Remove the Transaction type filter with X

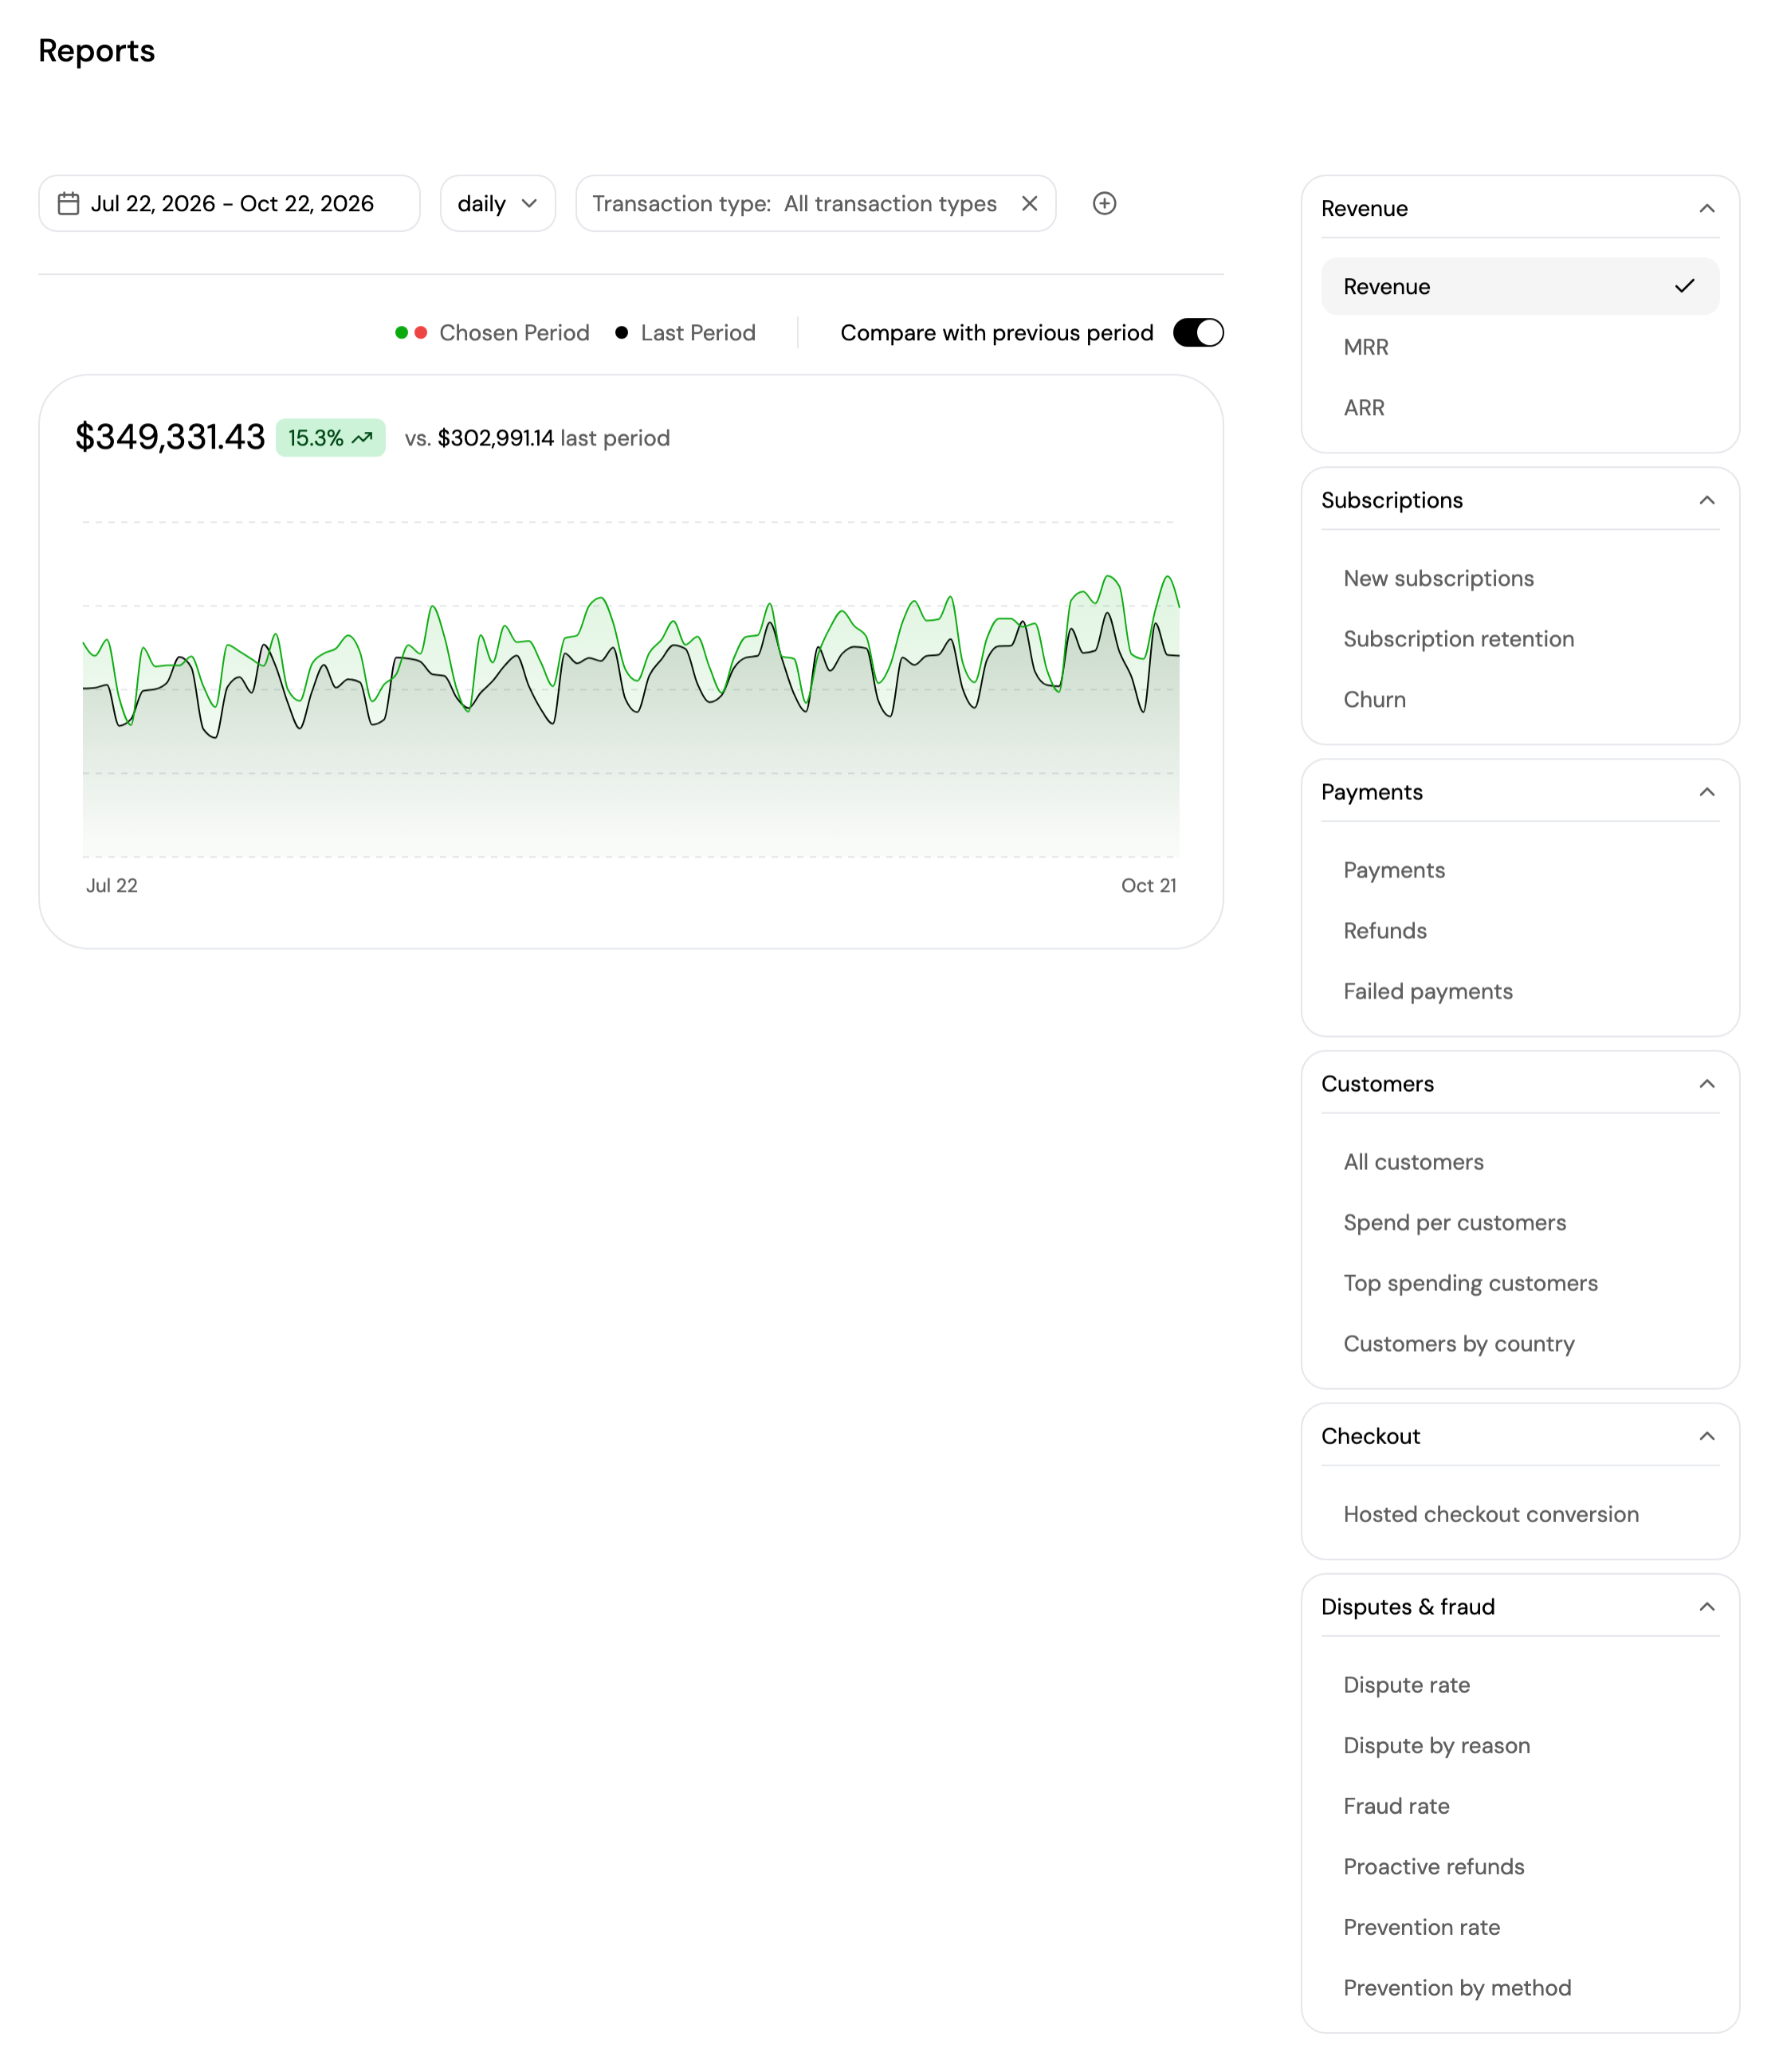[x=1029, y=204]
